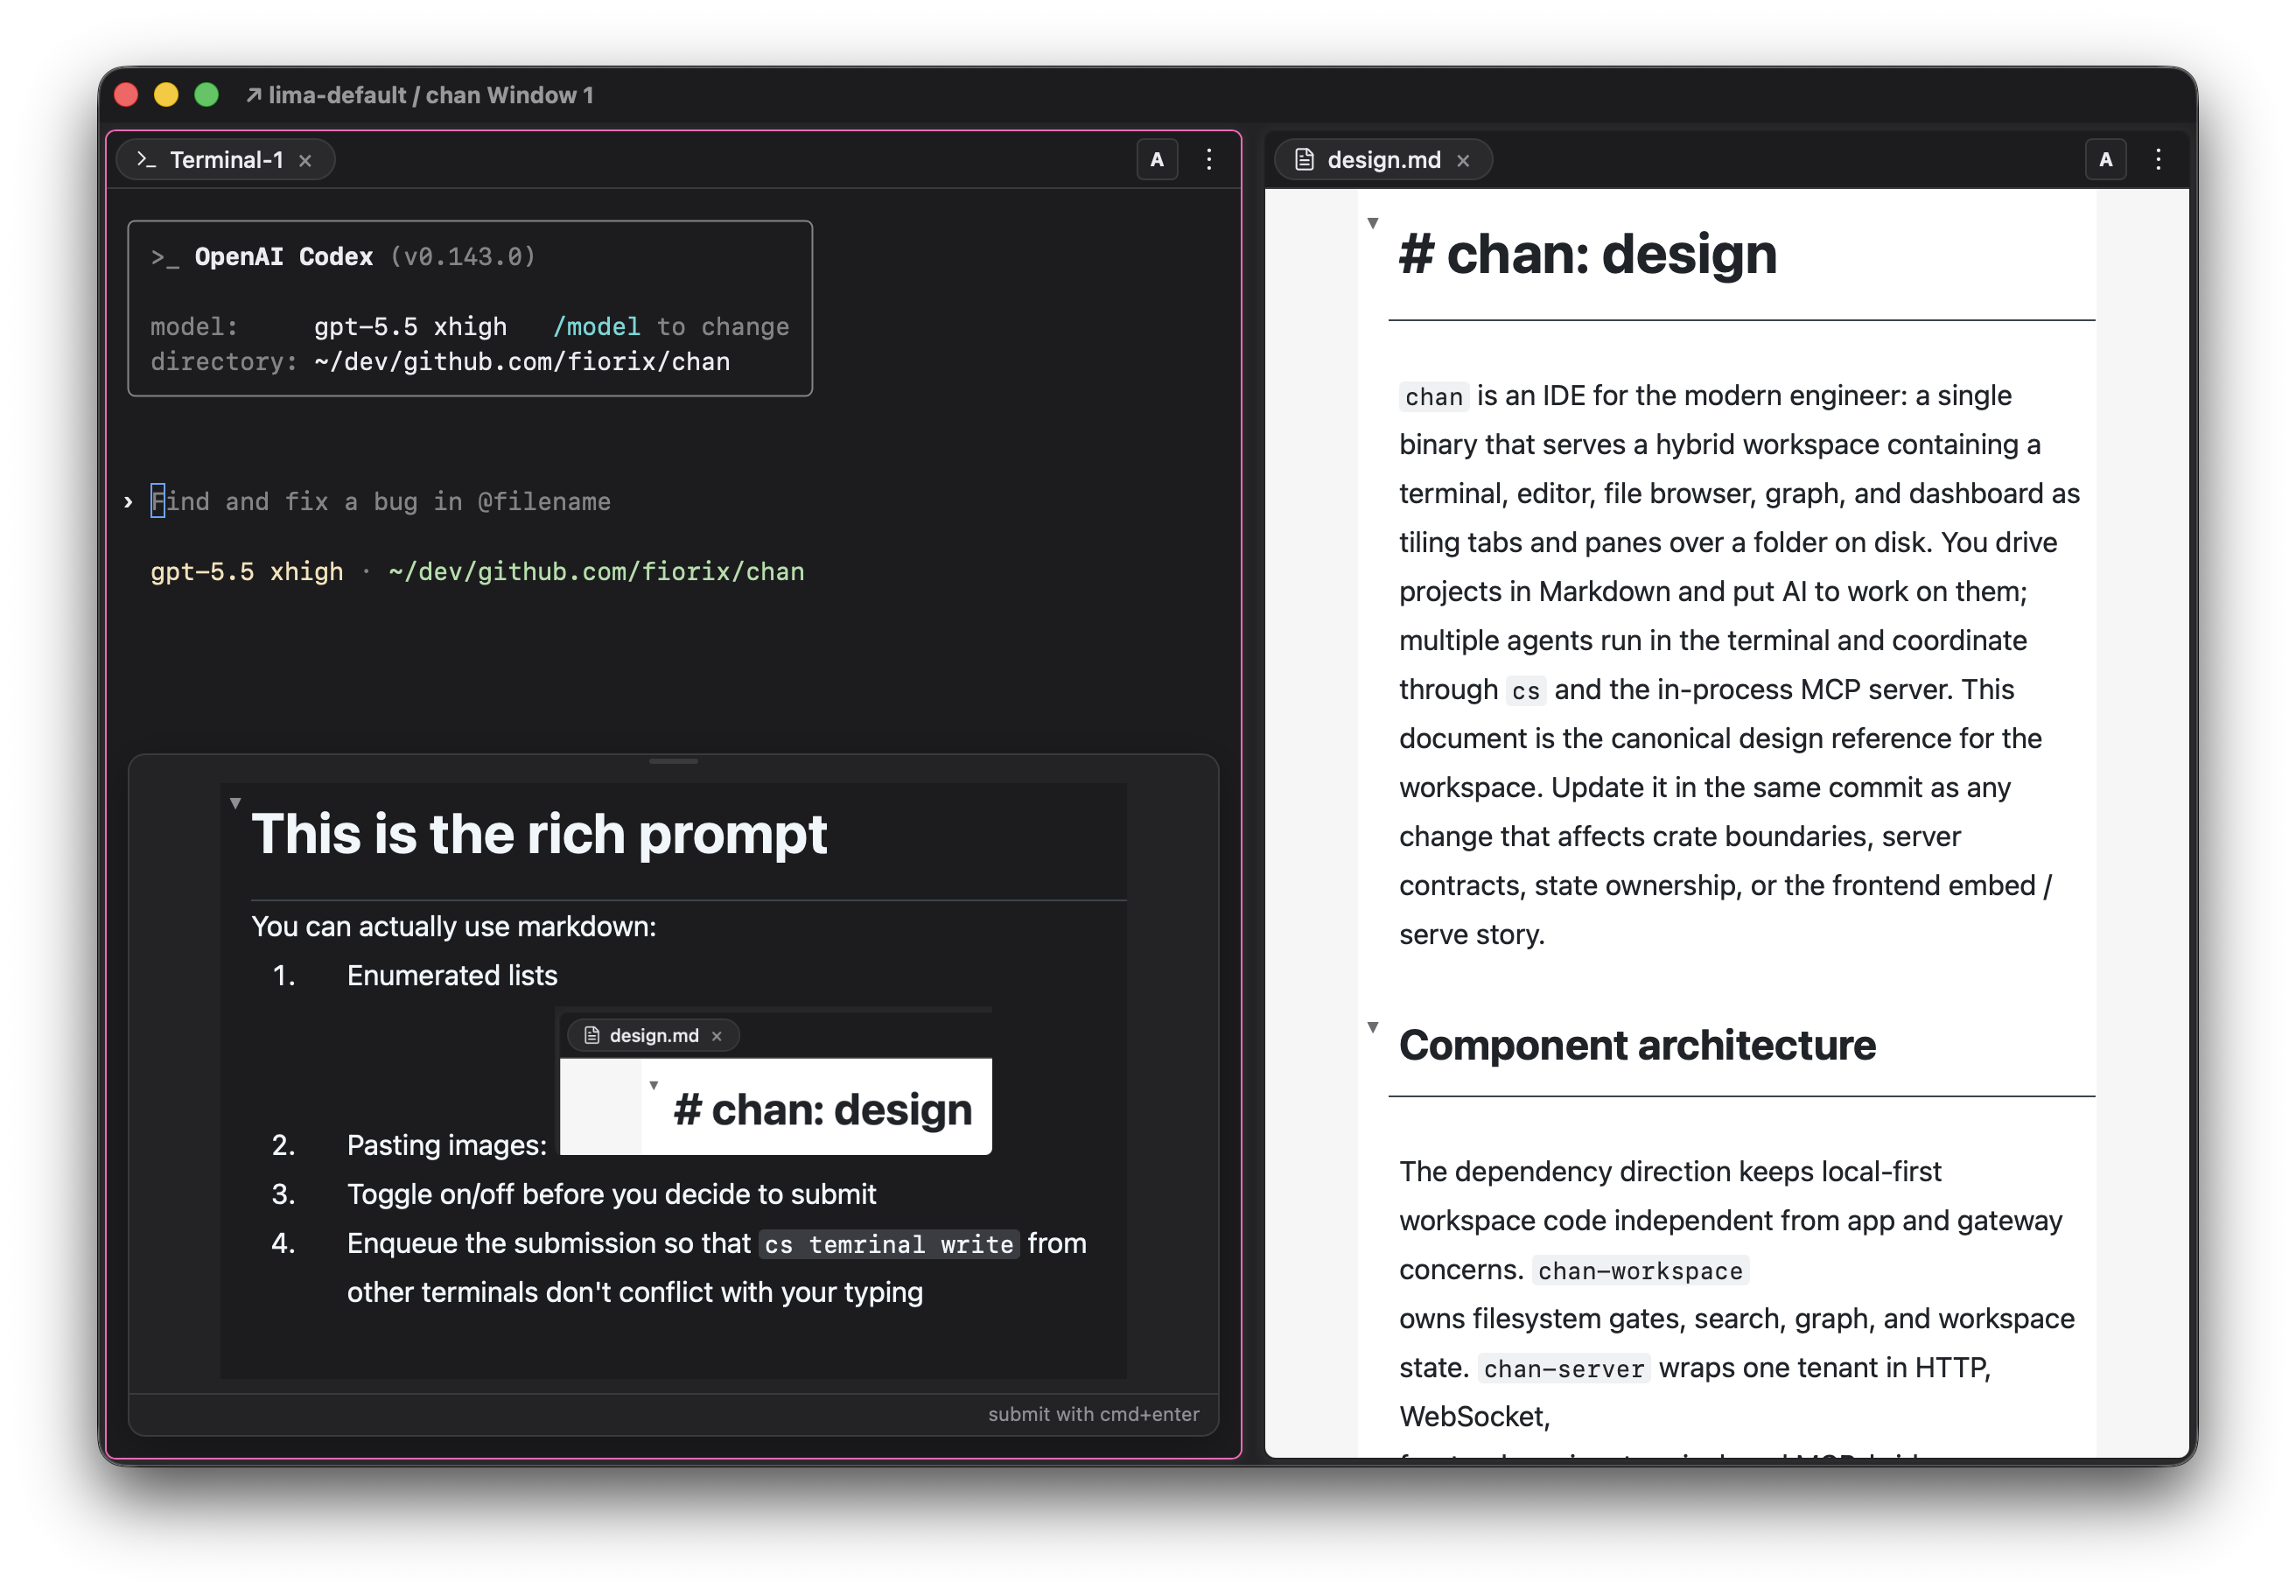Switch to the Terminal-1 tab
Viewport: 2296px width, 1596px height.
coord(225,160)
